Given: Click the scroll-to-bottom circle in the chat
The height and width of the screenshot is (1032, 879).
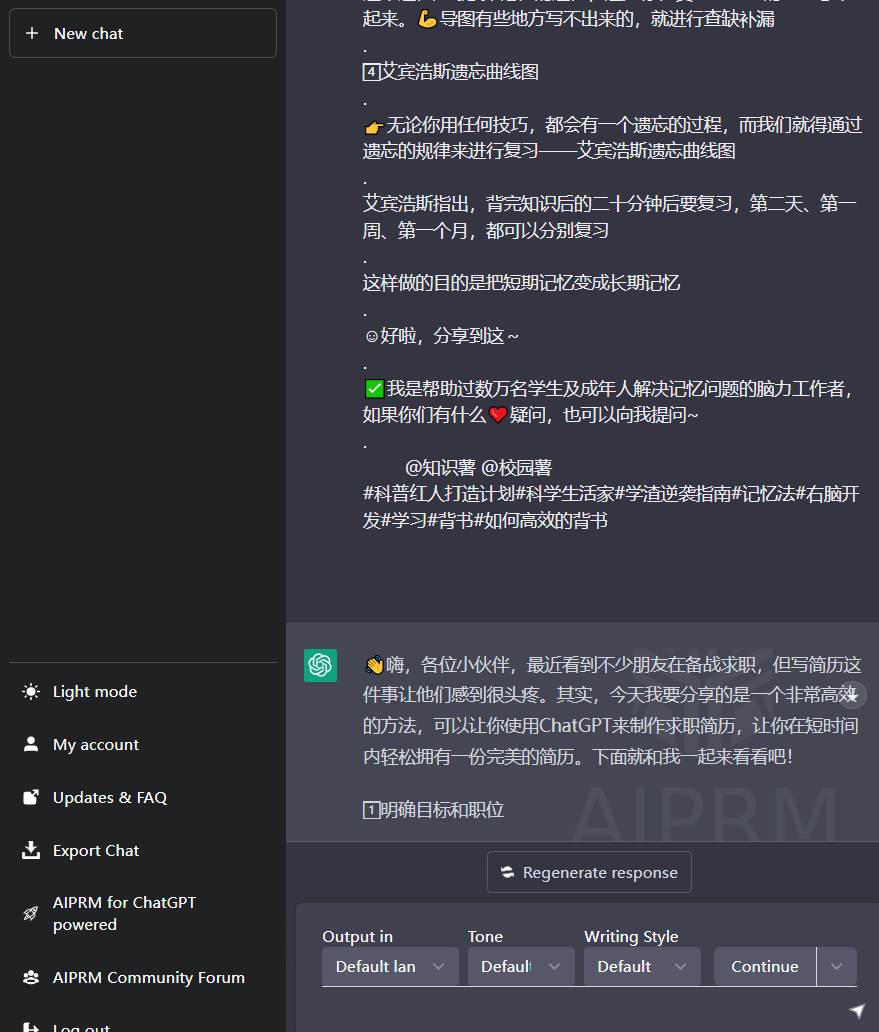Looking at the screenshot, I should coord(852,695).
